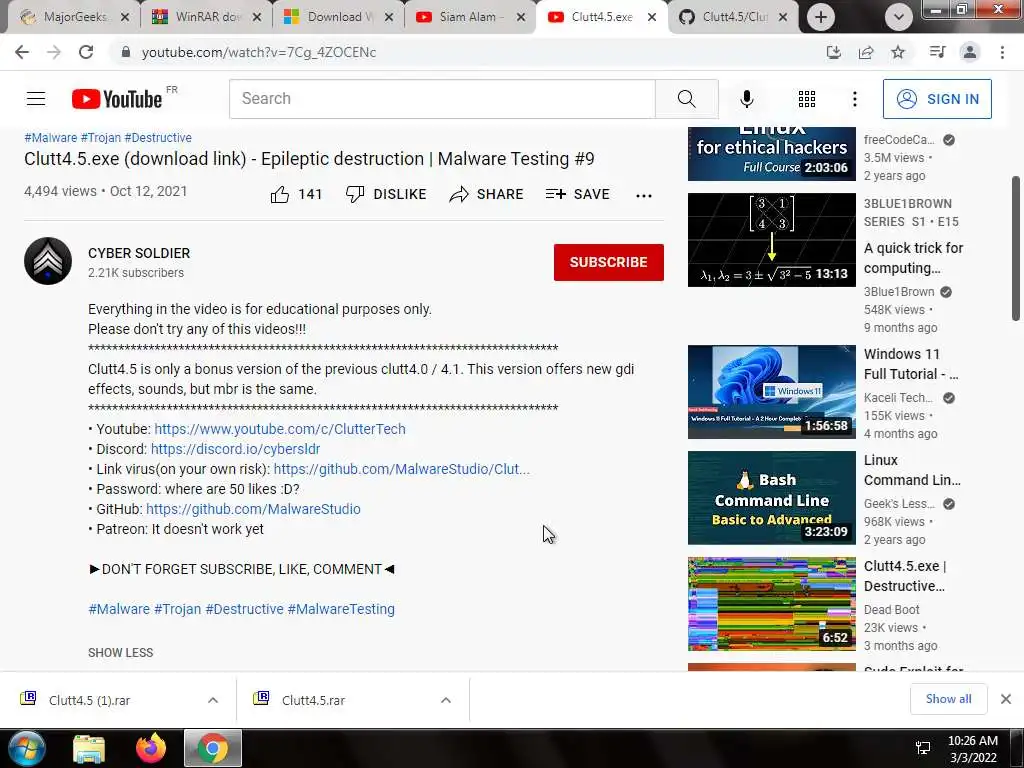1024x768 pixels.
Task: Open Bash Command Line video thumbnail
Action: 771,498
